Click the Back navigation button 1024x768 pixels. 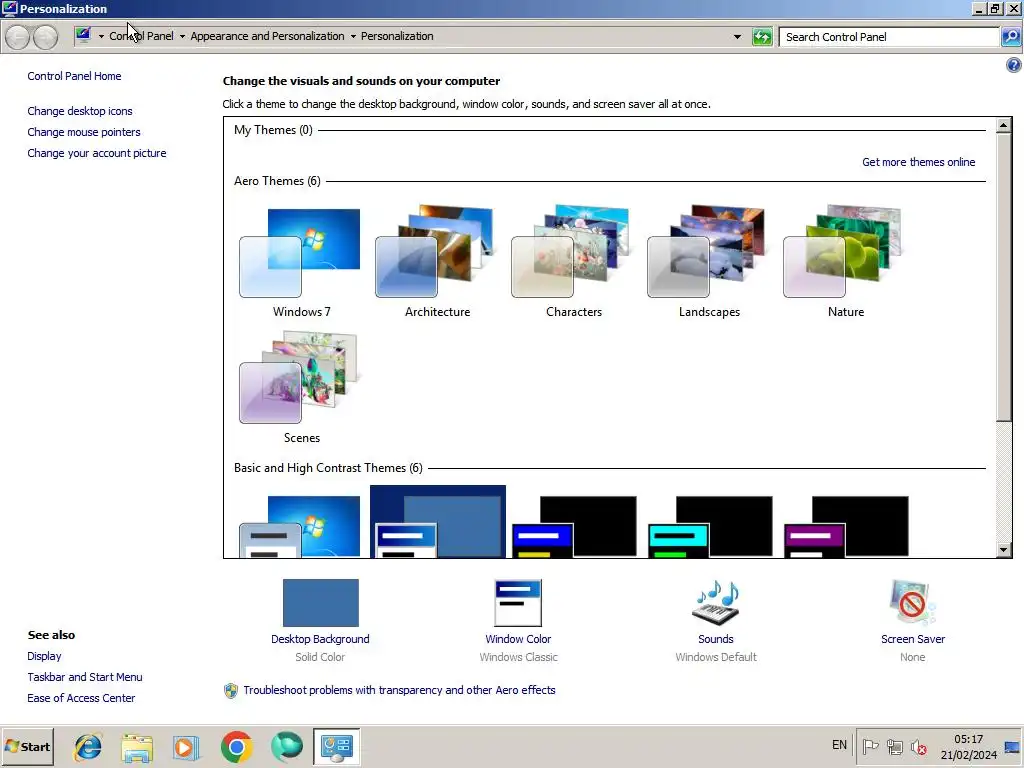[x=18, y=37]
